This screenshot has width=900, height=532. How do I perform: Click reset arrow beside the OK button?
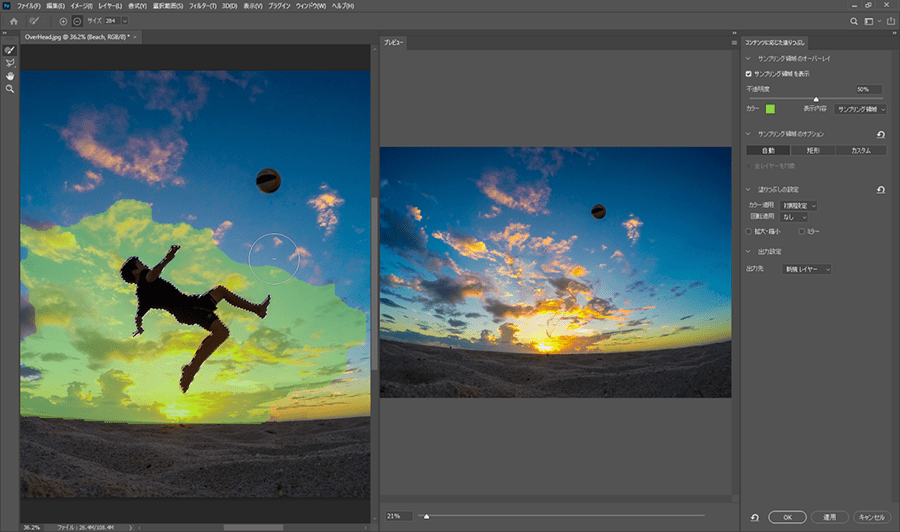(754, 517)
